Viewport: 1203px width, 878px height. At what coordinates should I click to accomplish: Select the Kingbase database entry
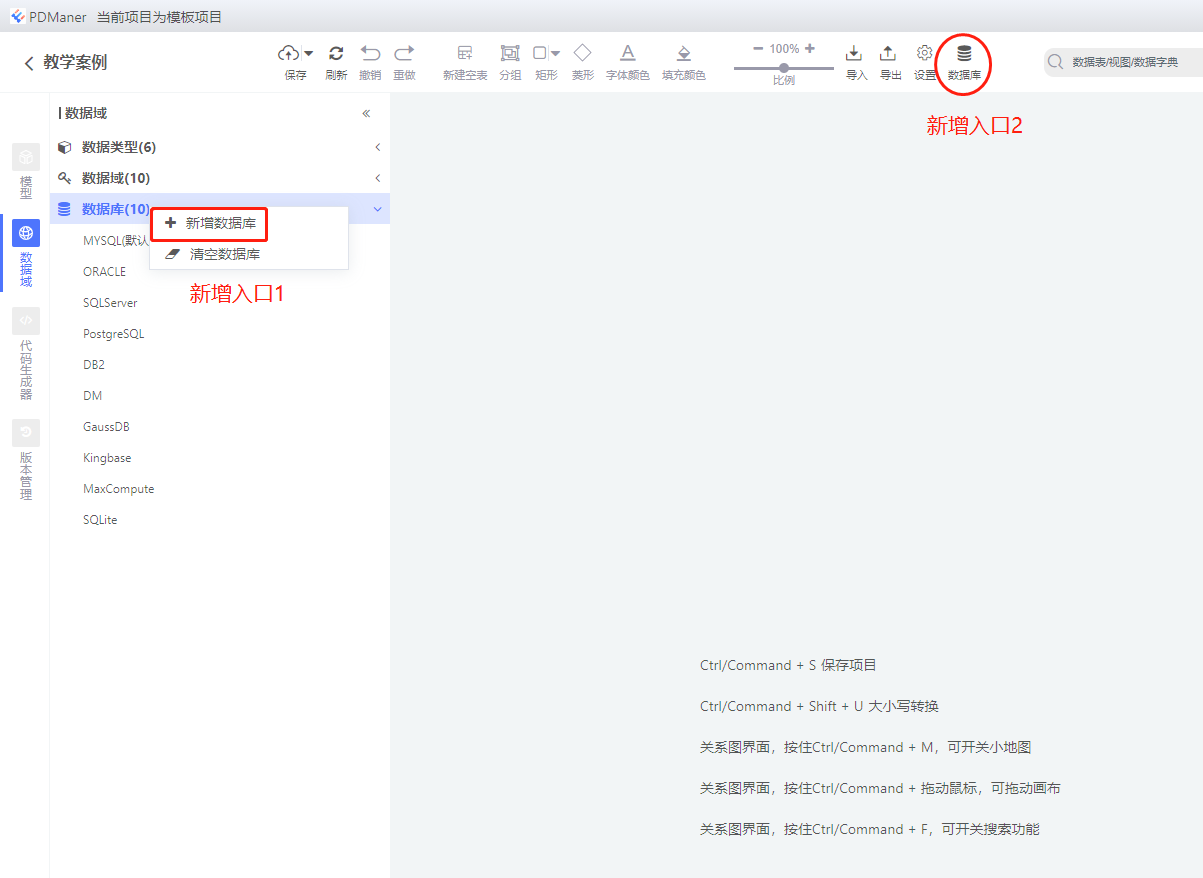click(x=107, y=457)
